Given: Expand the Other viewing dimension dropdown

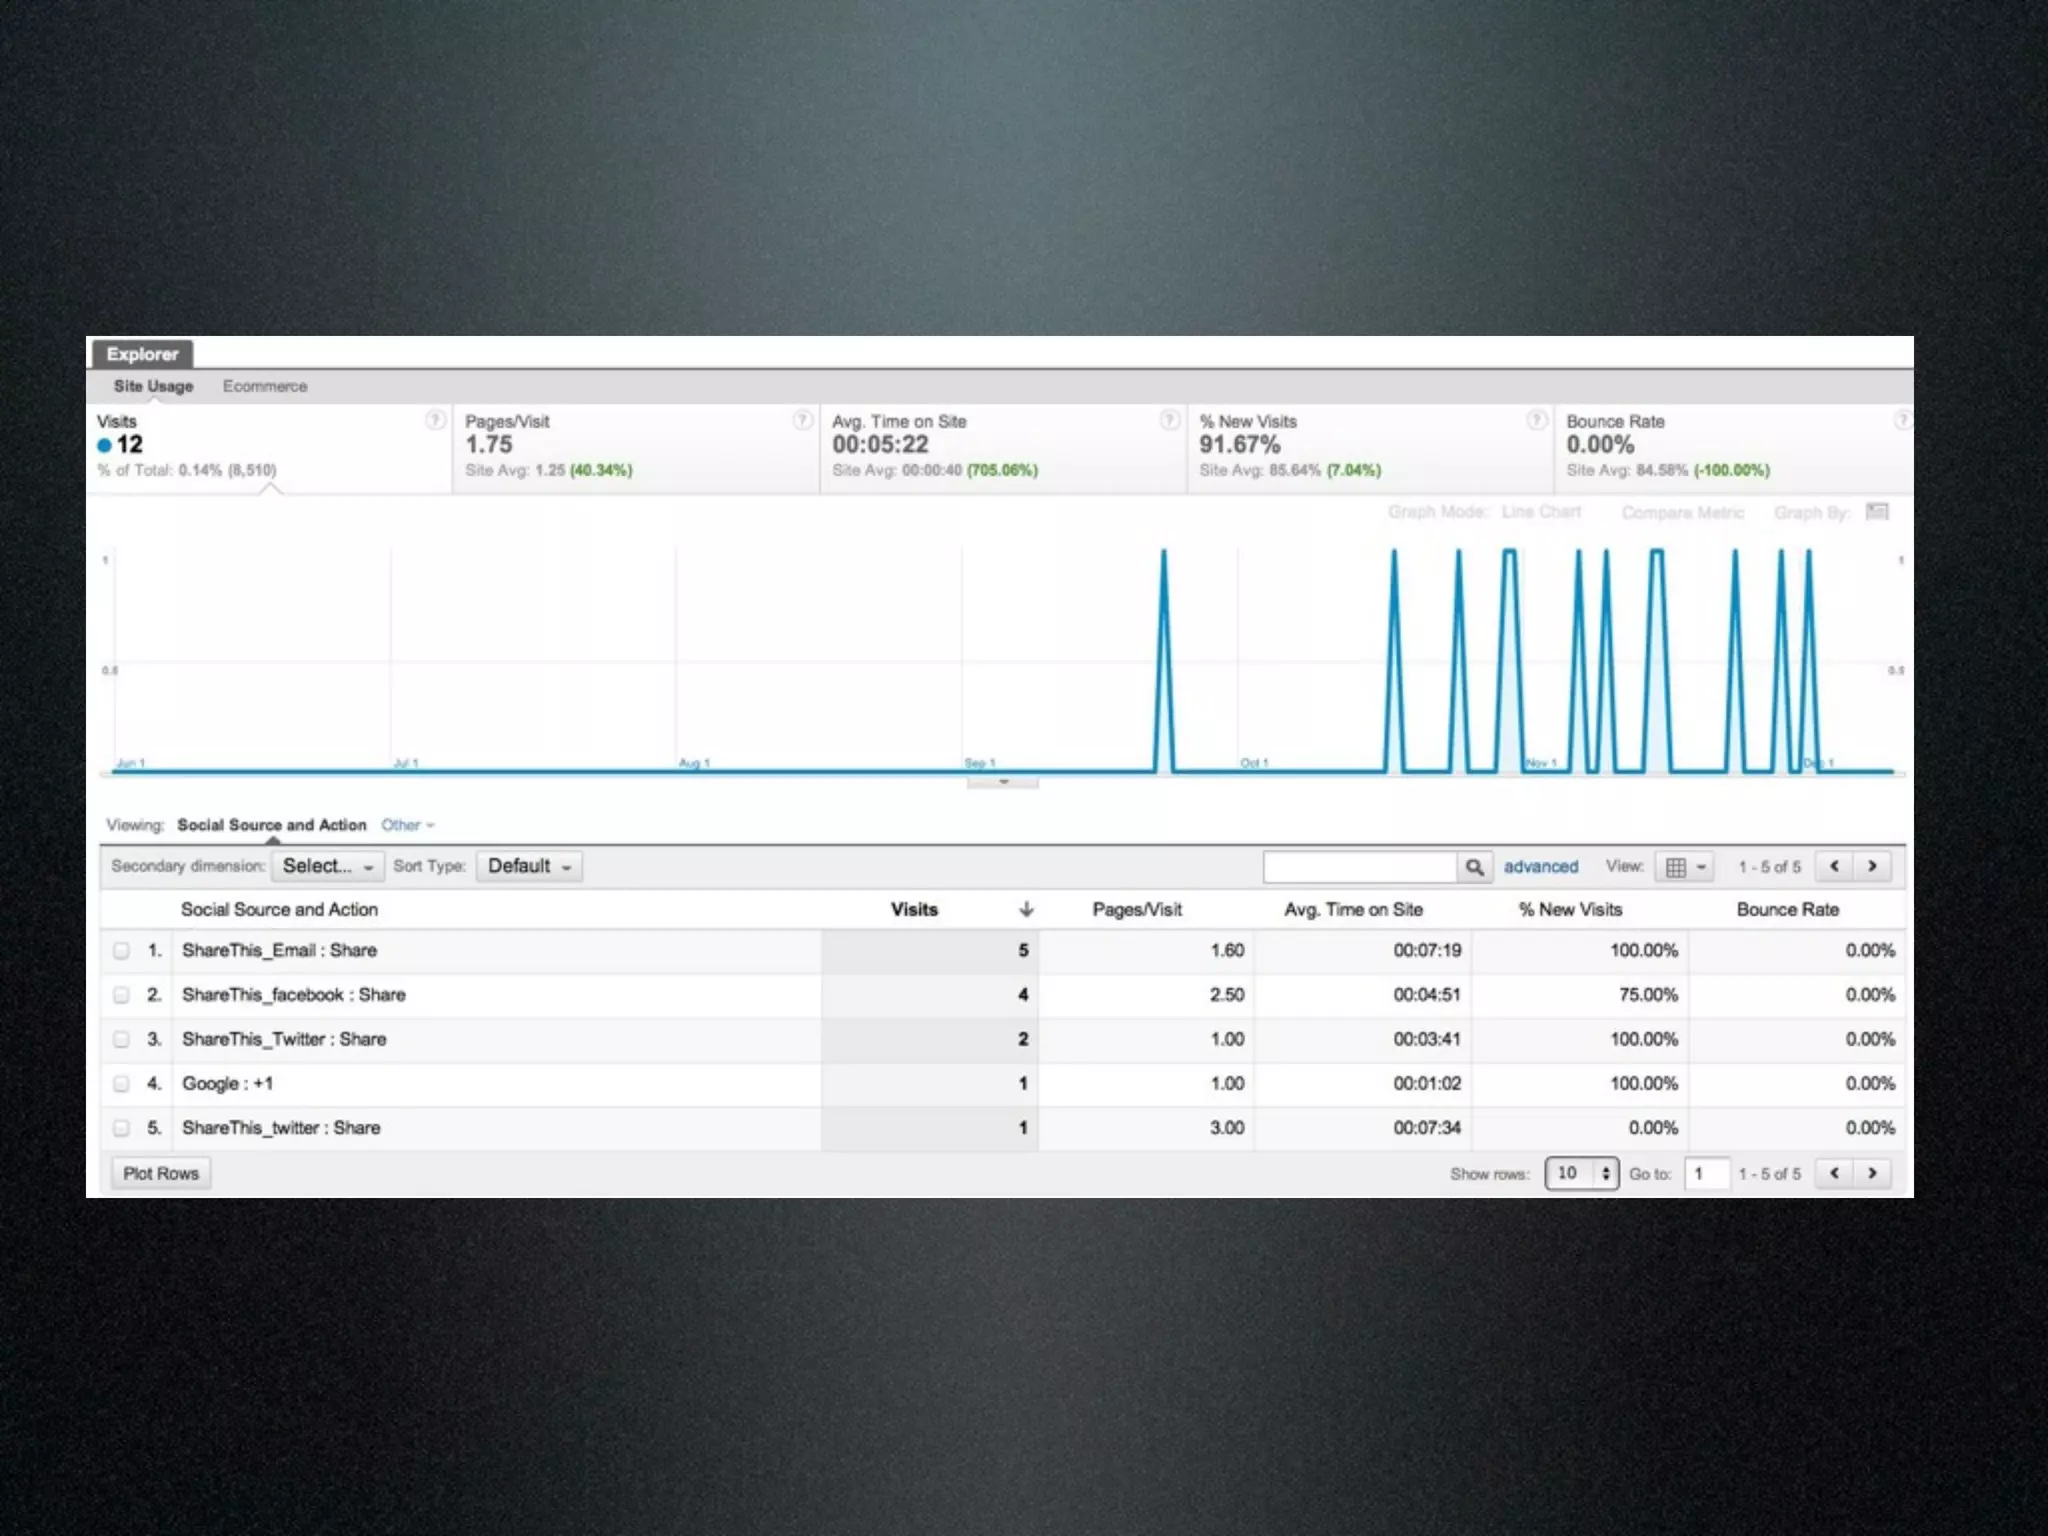Looking at the screenshot, I should pos(407,825).
